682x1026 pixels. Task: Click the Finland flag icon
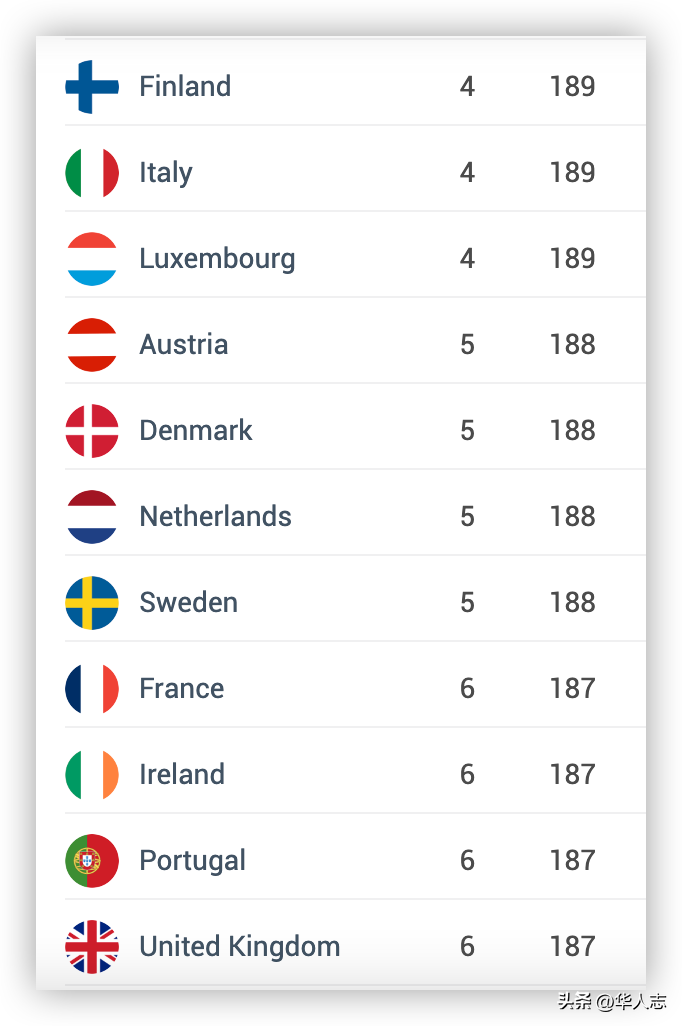point(92,86)
